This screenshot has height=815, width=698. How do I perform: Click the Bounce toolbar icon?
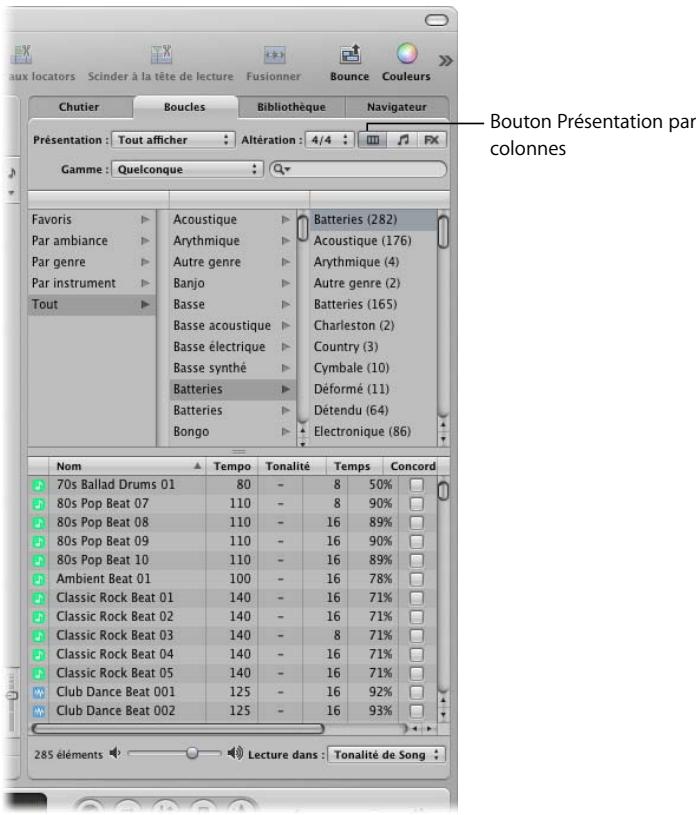pos(350,54)
